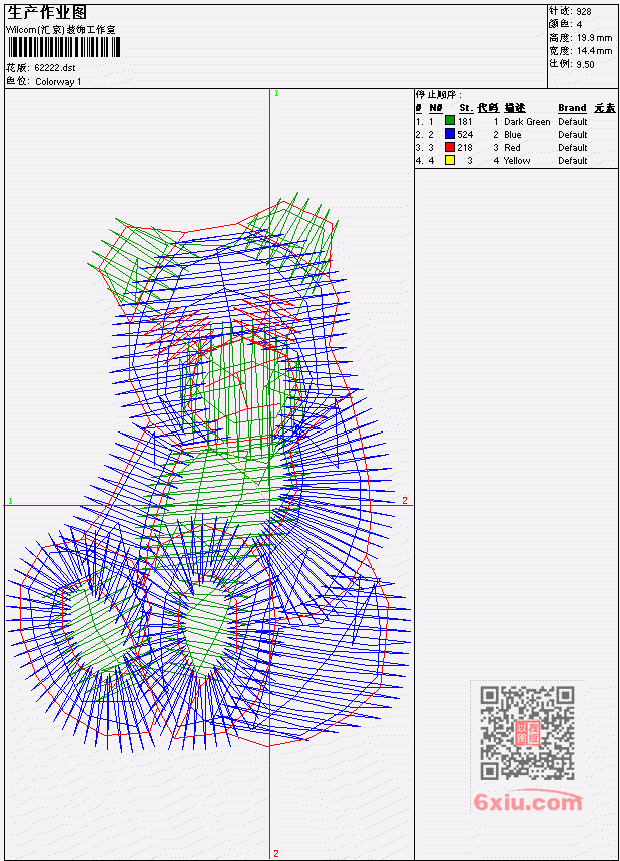Image resolution: width=620 pixels, height=861 pixels.
Task: Select the scale value 9.50
Action: click(585, 64)
